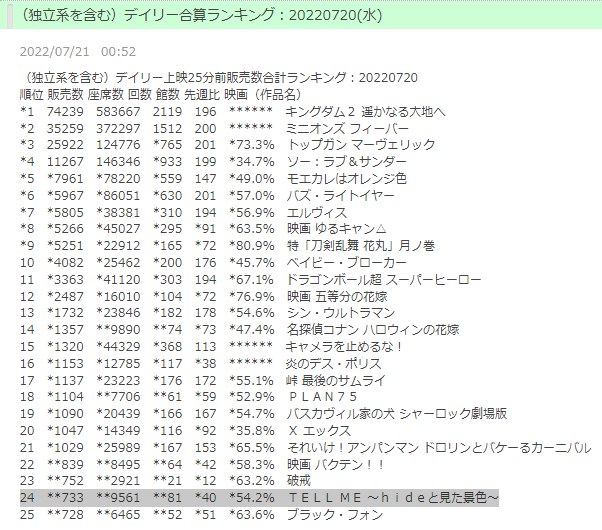Image resolution: width=602 pixels, height=530 pixels.
Task: Open the デイリー合算ランキング:20220720(水) heading
Action: tap(202, 15)
